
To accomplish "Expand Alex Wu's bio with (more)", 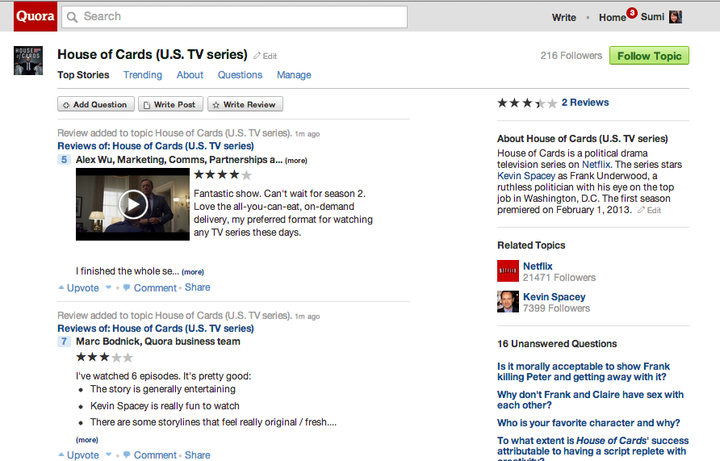I will (x=296, y=161).
